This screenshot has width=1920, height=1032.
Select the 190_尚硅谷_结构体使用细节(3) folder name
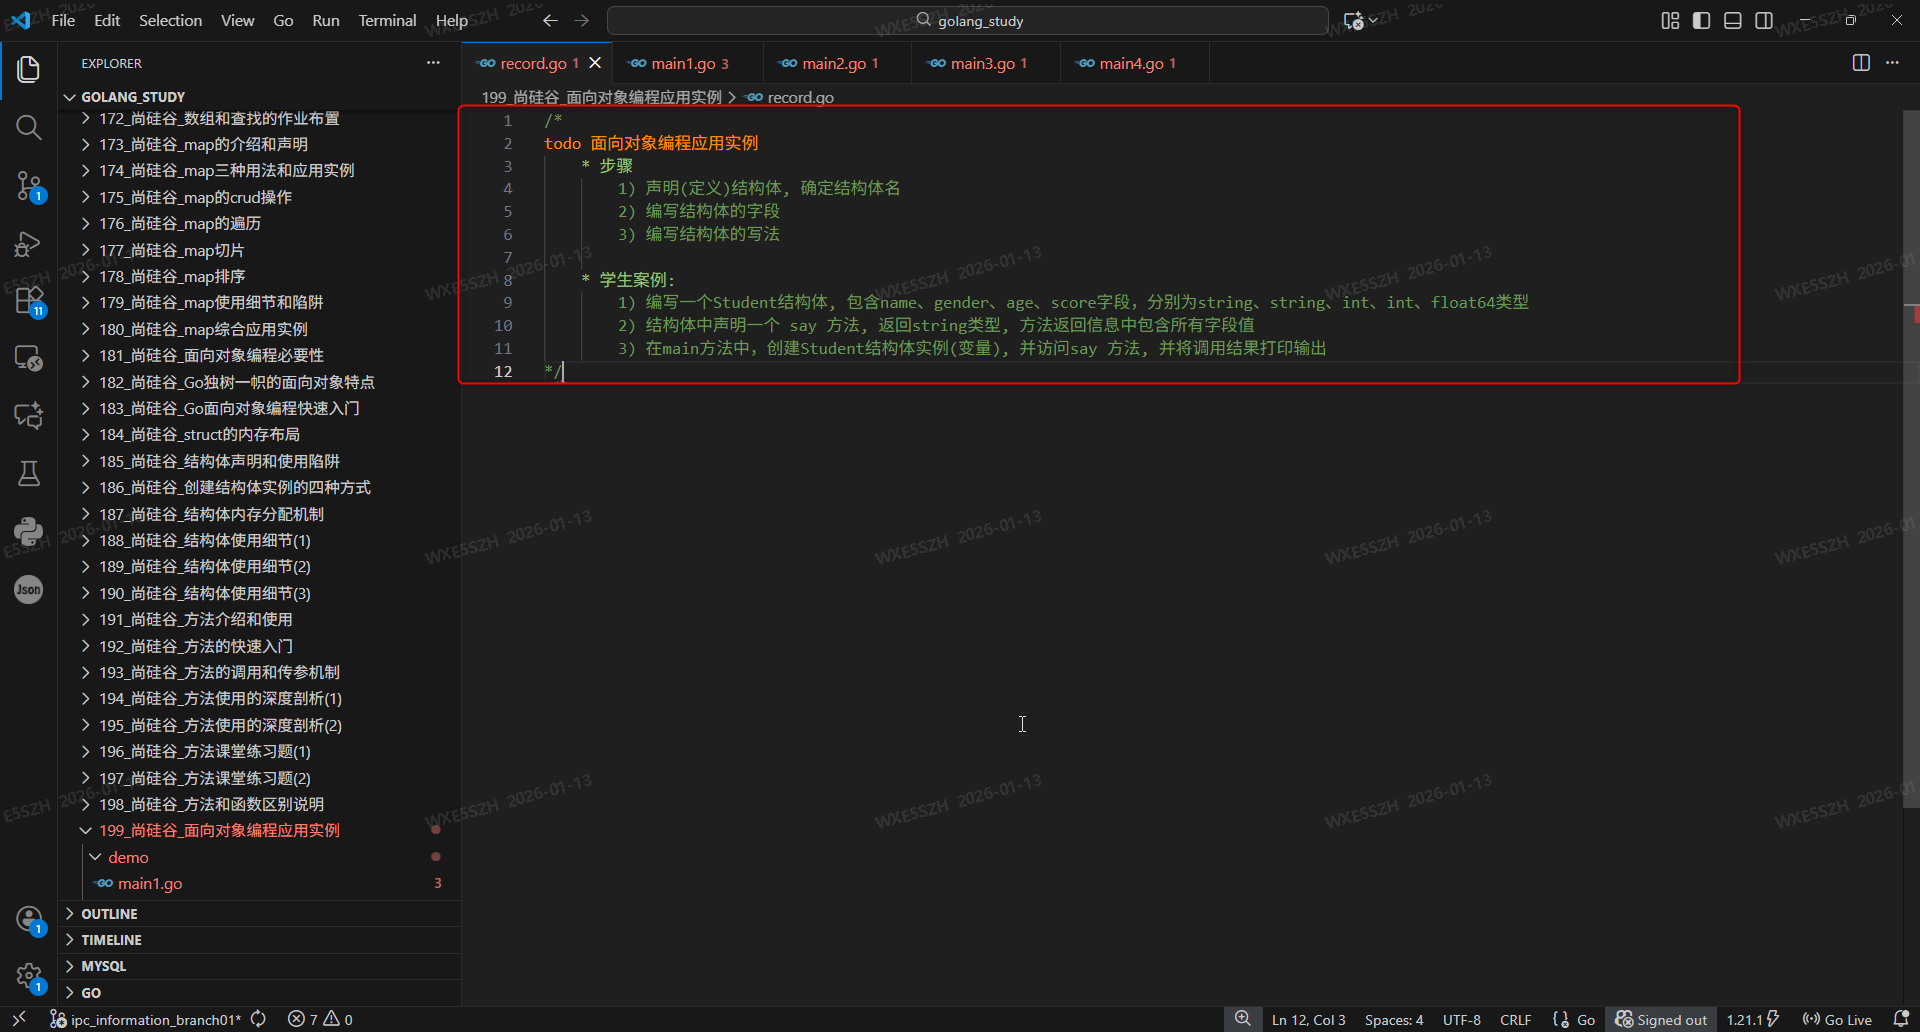point(205,594)
